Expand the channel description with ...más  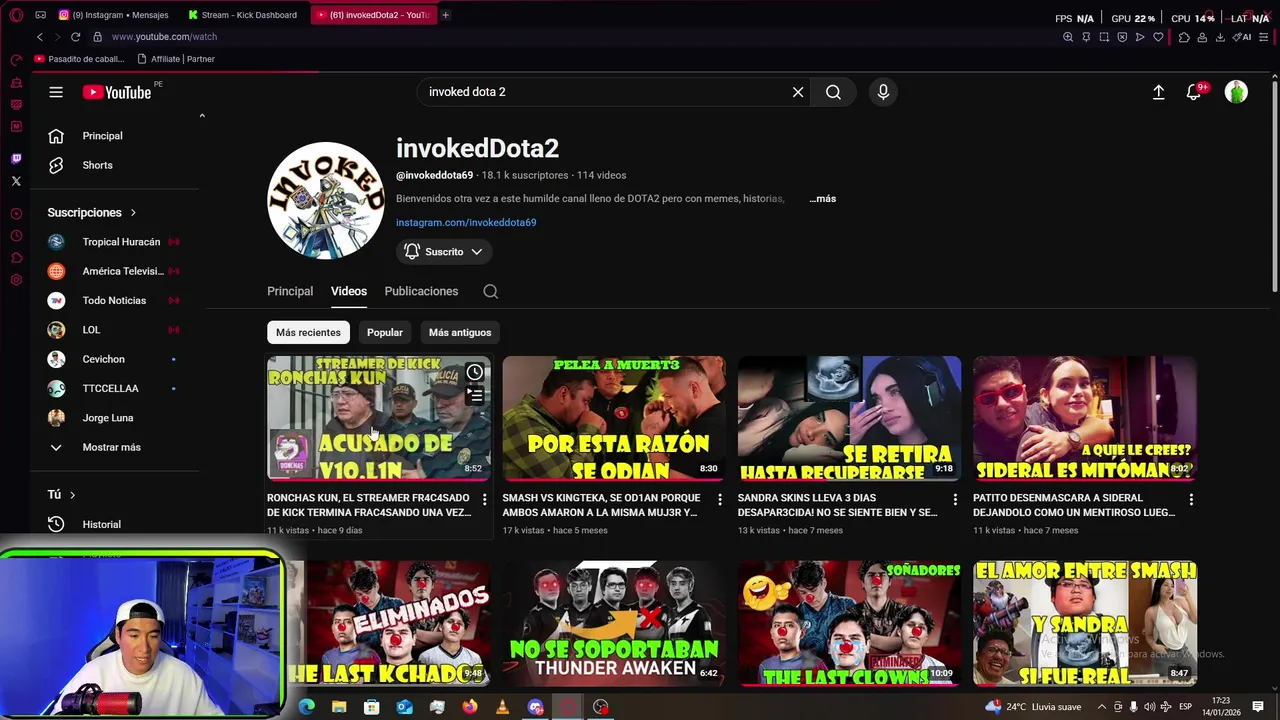(x=822, y=198)
